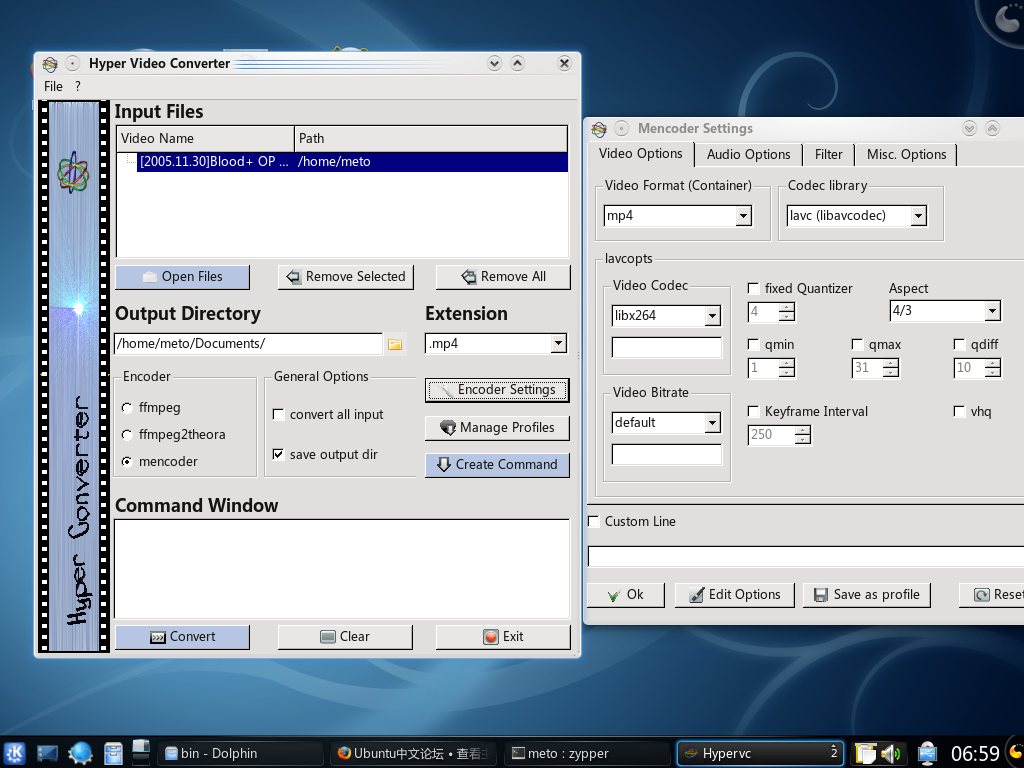This screenshot has width=1024, height=768.
Task: Click Hyper Video Converter title bar app icon
Action: tap(50, 63)
